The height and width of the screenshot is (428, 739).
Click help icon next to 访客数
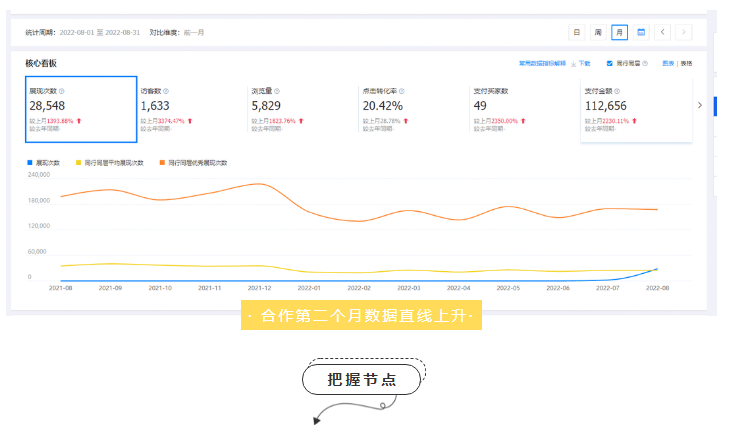pos(166,90)
